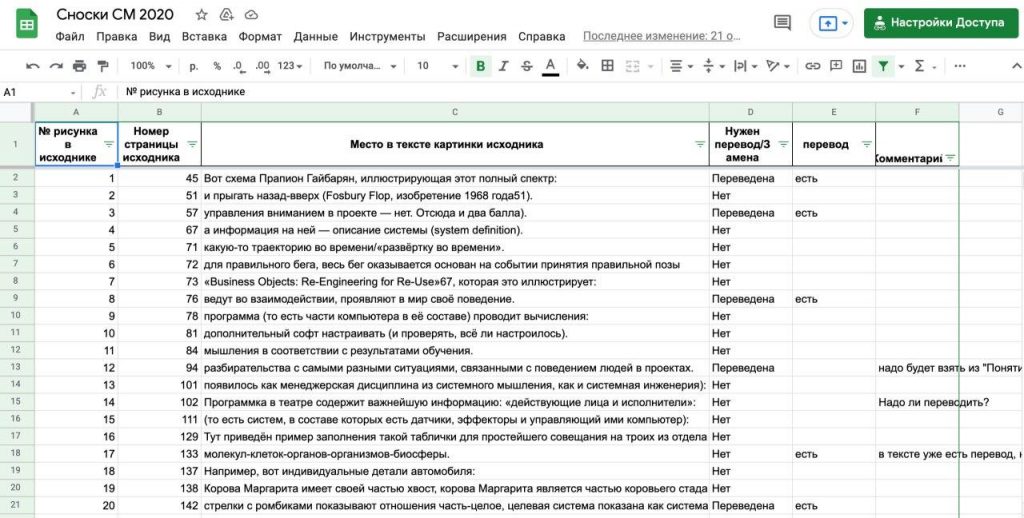Image resolution: width=1024 pixels, height=518 pixels.
Task: Toggle bold formatting
Action: pyautogui.click(x=481, y=66)
